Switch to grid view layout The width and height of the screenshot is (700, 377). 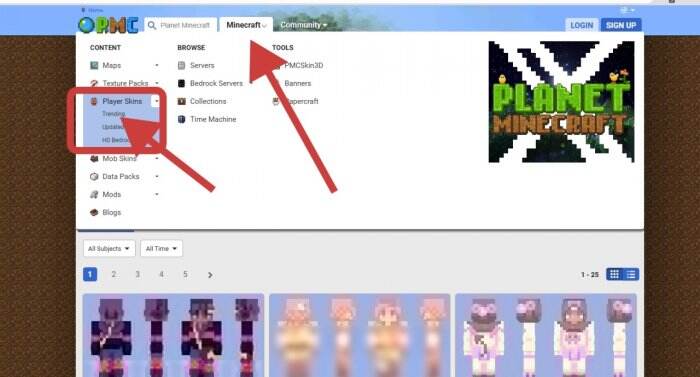(x=614, y=274)
